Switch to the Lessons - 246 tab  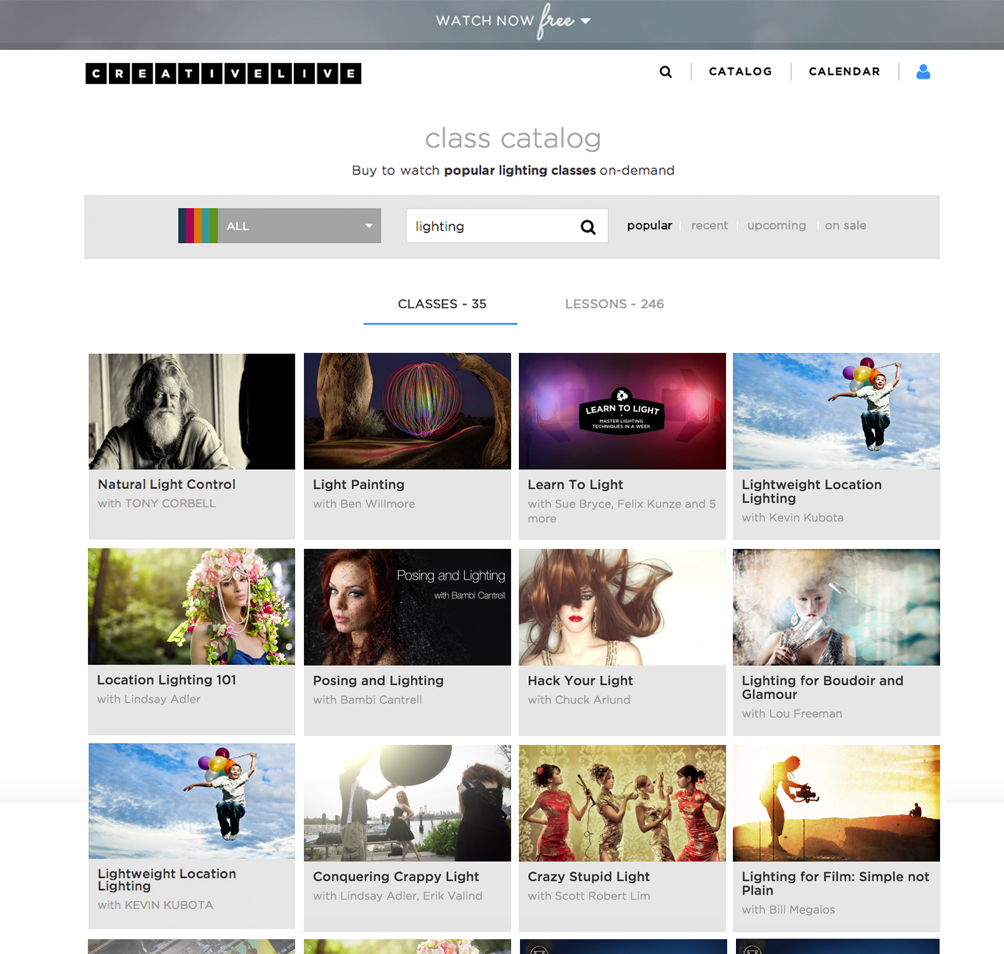click(614, 304)
